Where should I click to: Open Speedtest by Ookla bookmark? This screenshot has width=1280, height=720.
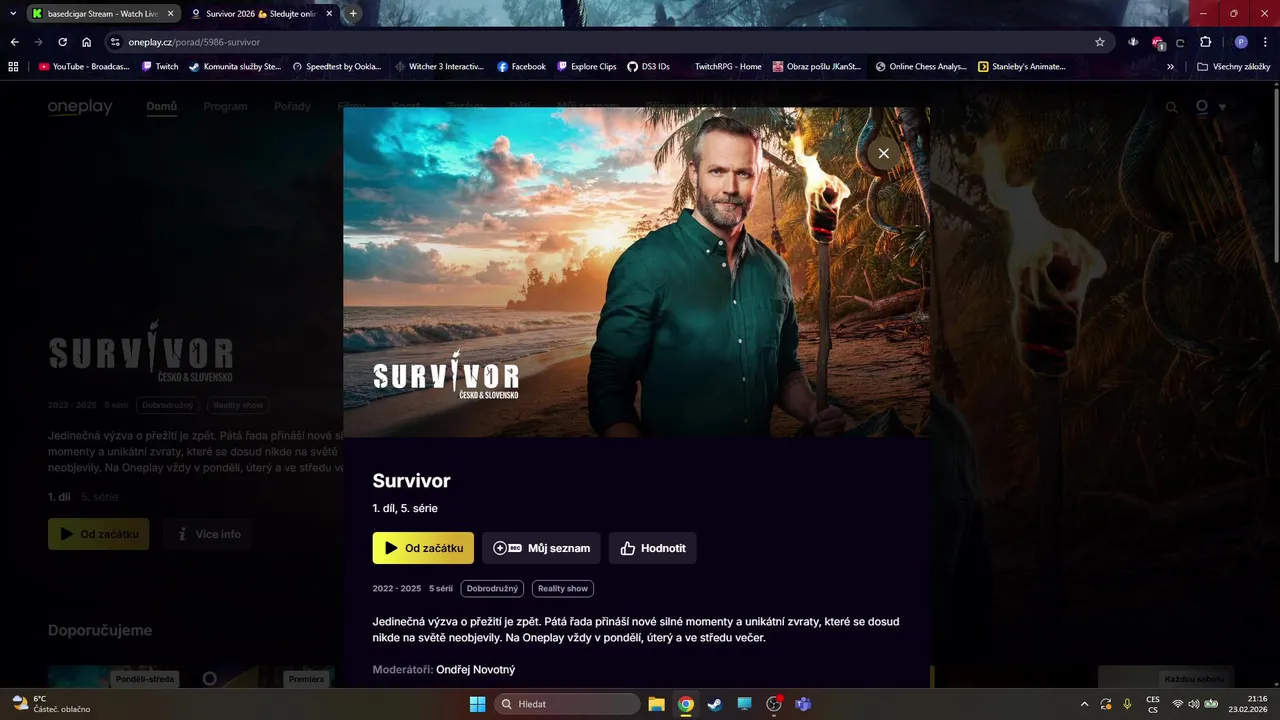[336, 67]
